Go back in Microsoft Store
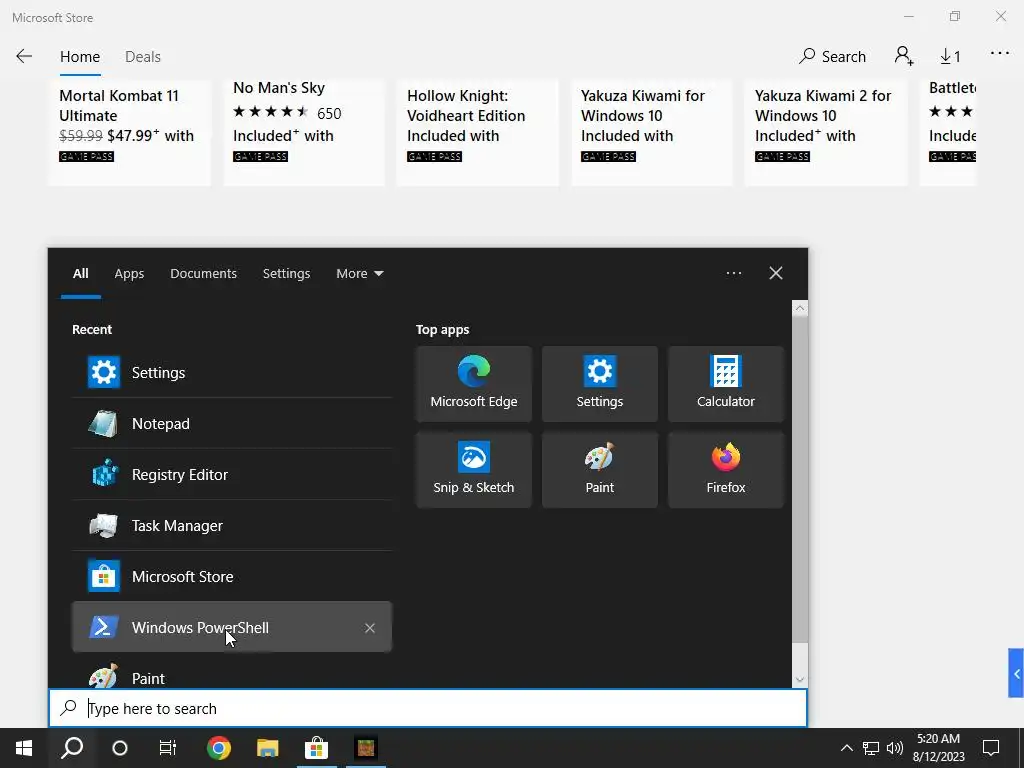The image size is (1024, 768). point(24,56)
